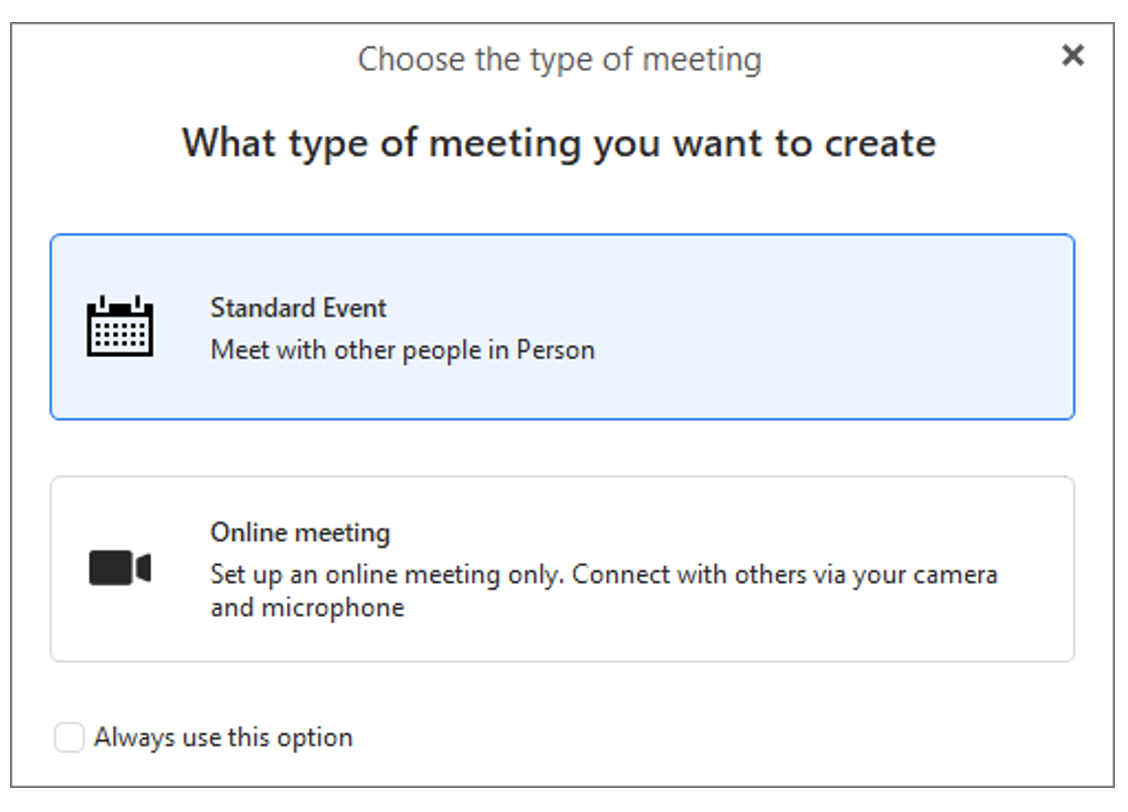Choose a camera-based meeting via the camcorder glyph
Screen dimensions: 1128x812
(x=119, y=568)
